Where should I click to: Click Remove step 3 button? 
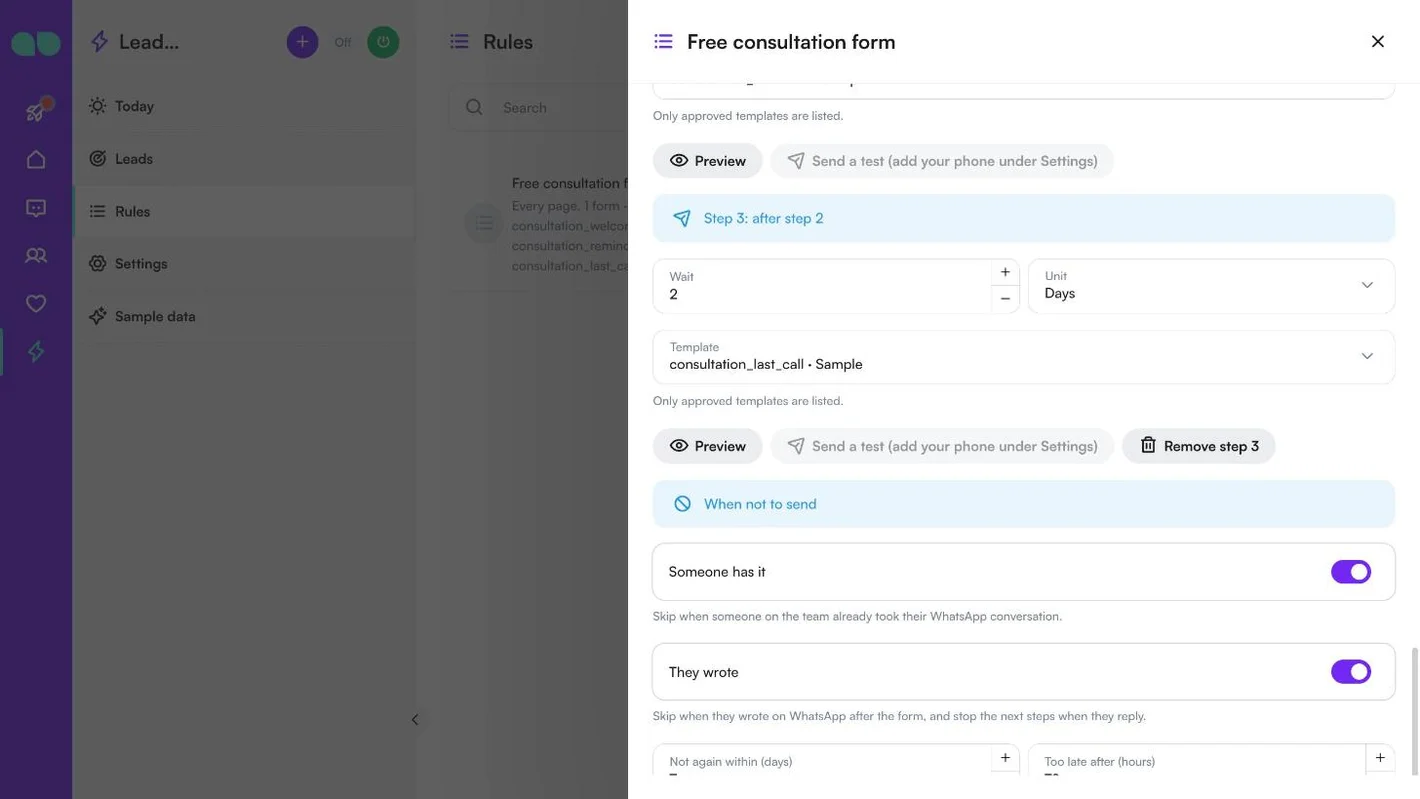(x=1198, y=446)
